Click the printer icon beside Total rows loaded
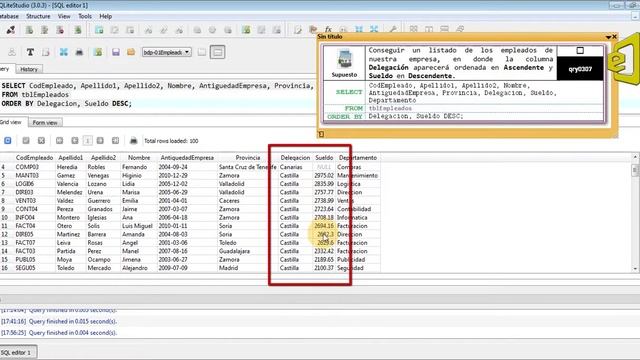Image resolution: width=640 pixels, height=360 pixels. coord(133,141)
